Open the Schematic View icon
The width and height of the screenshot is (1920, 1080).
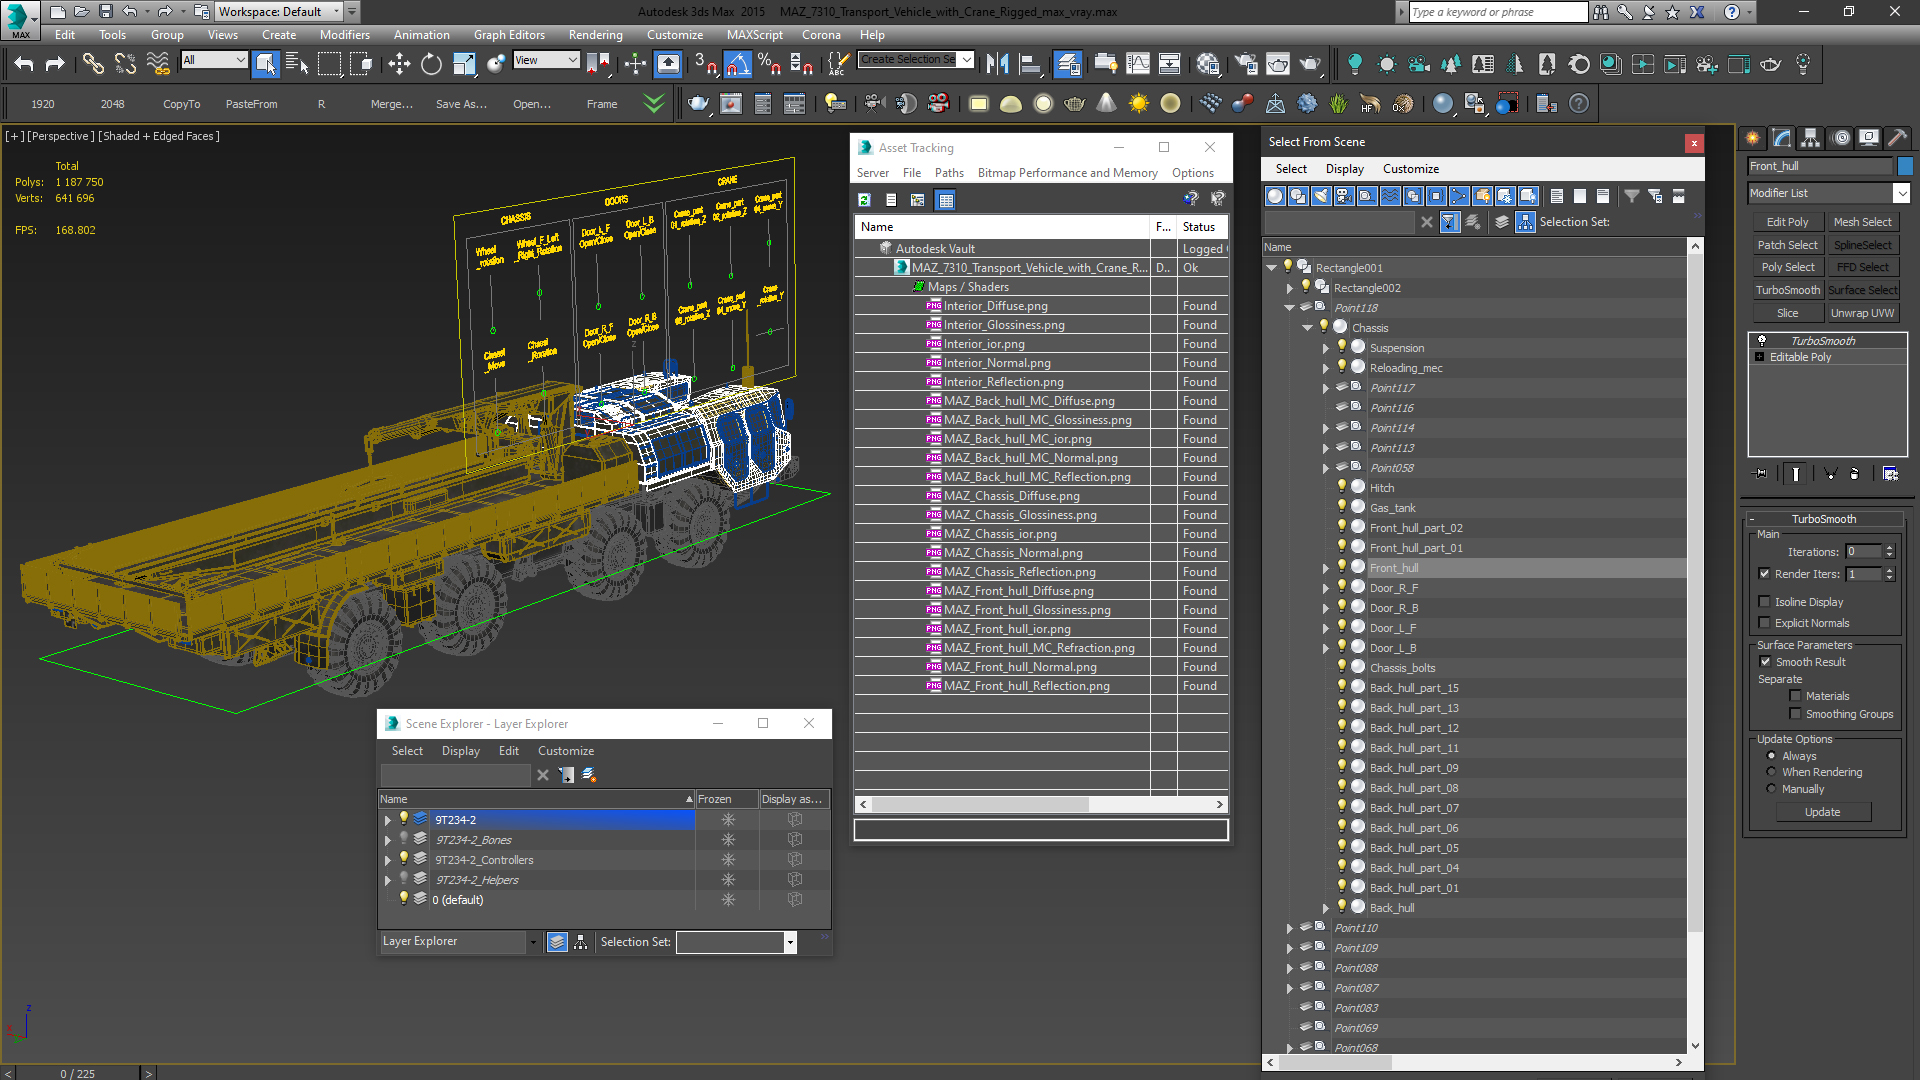click(x=1170, y=64)
